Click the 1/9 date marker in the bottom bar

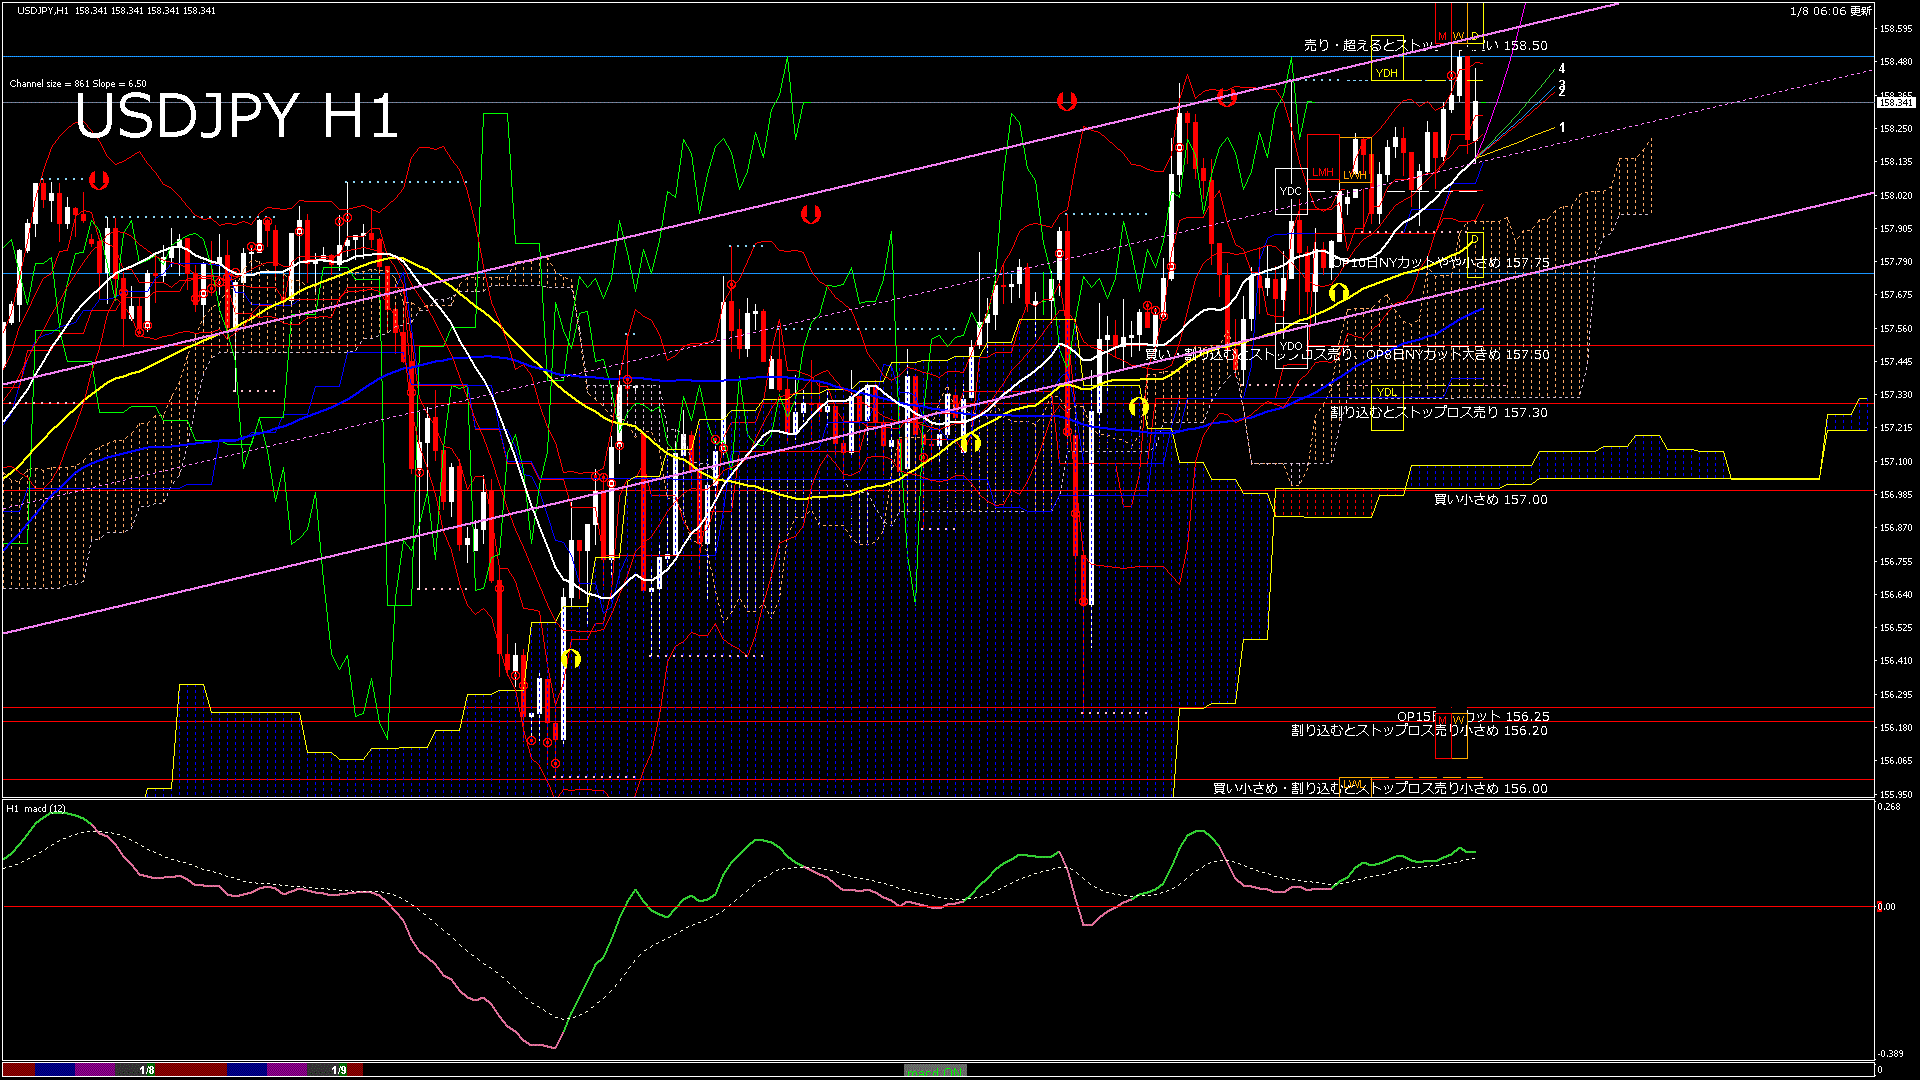click(x=339, y=1070)
